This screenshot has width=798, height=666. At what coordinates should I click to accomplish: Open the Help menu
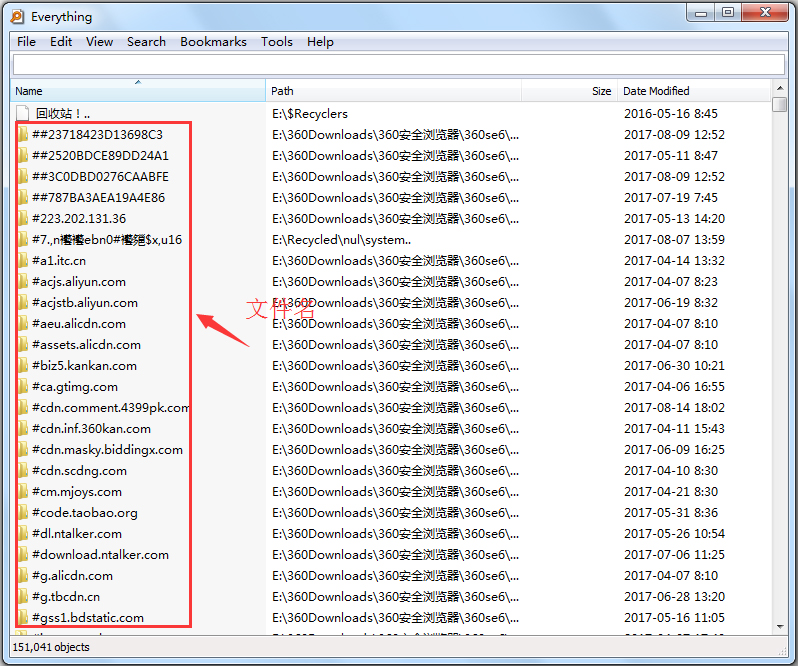pyautogui.click(x=320, y=42)
